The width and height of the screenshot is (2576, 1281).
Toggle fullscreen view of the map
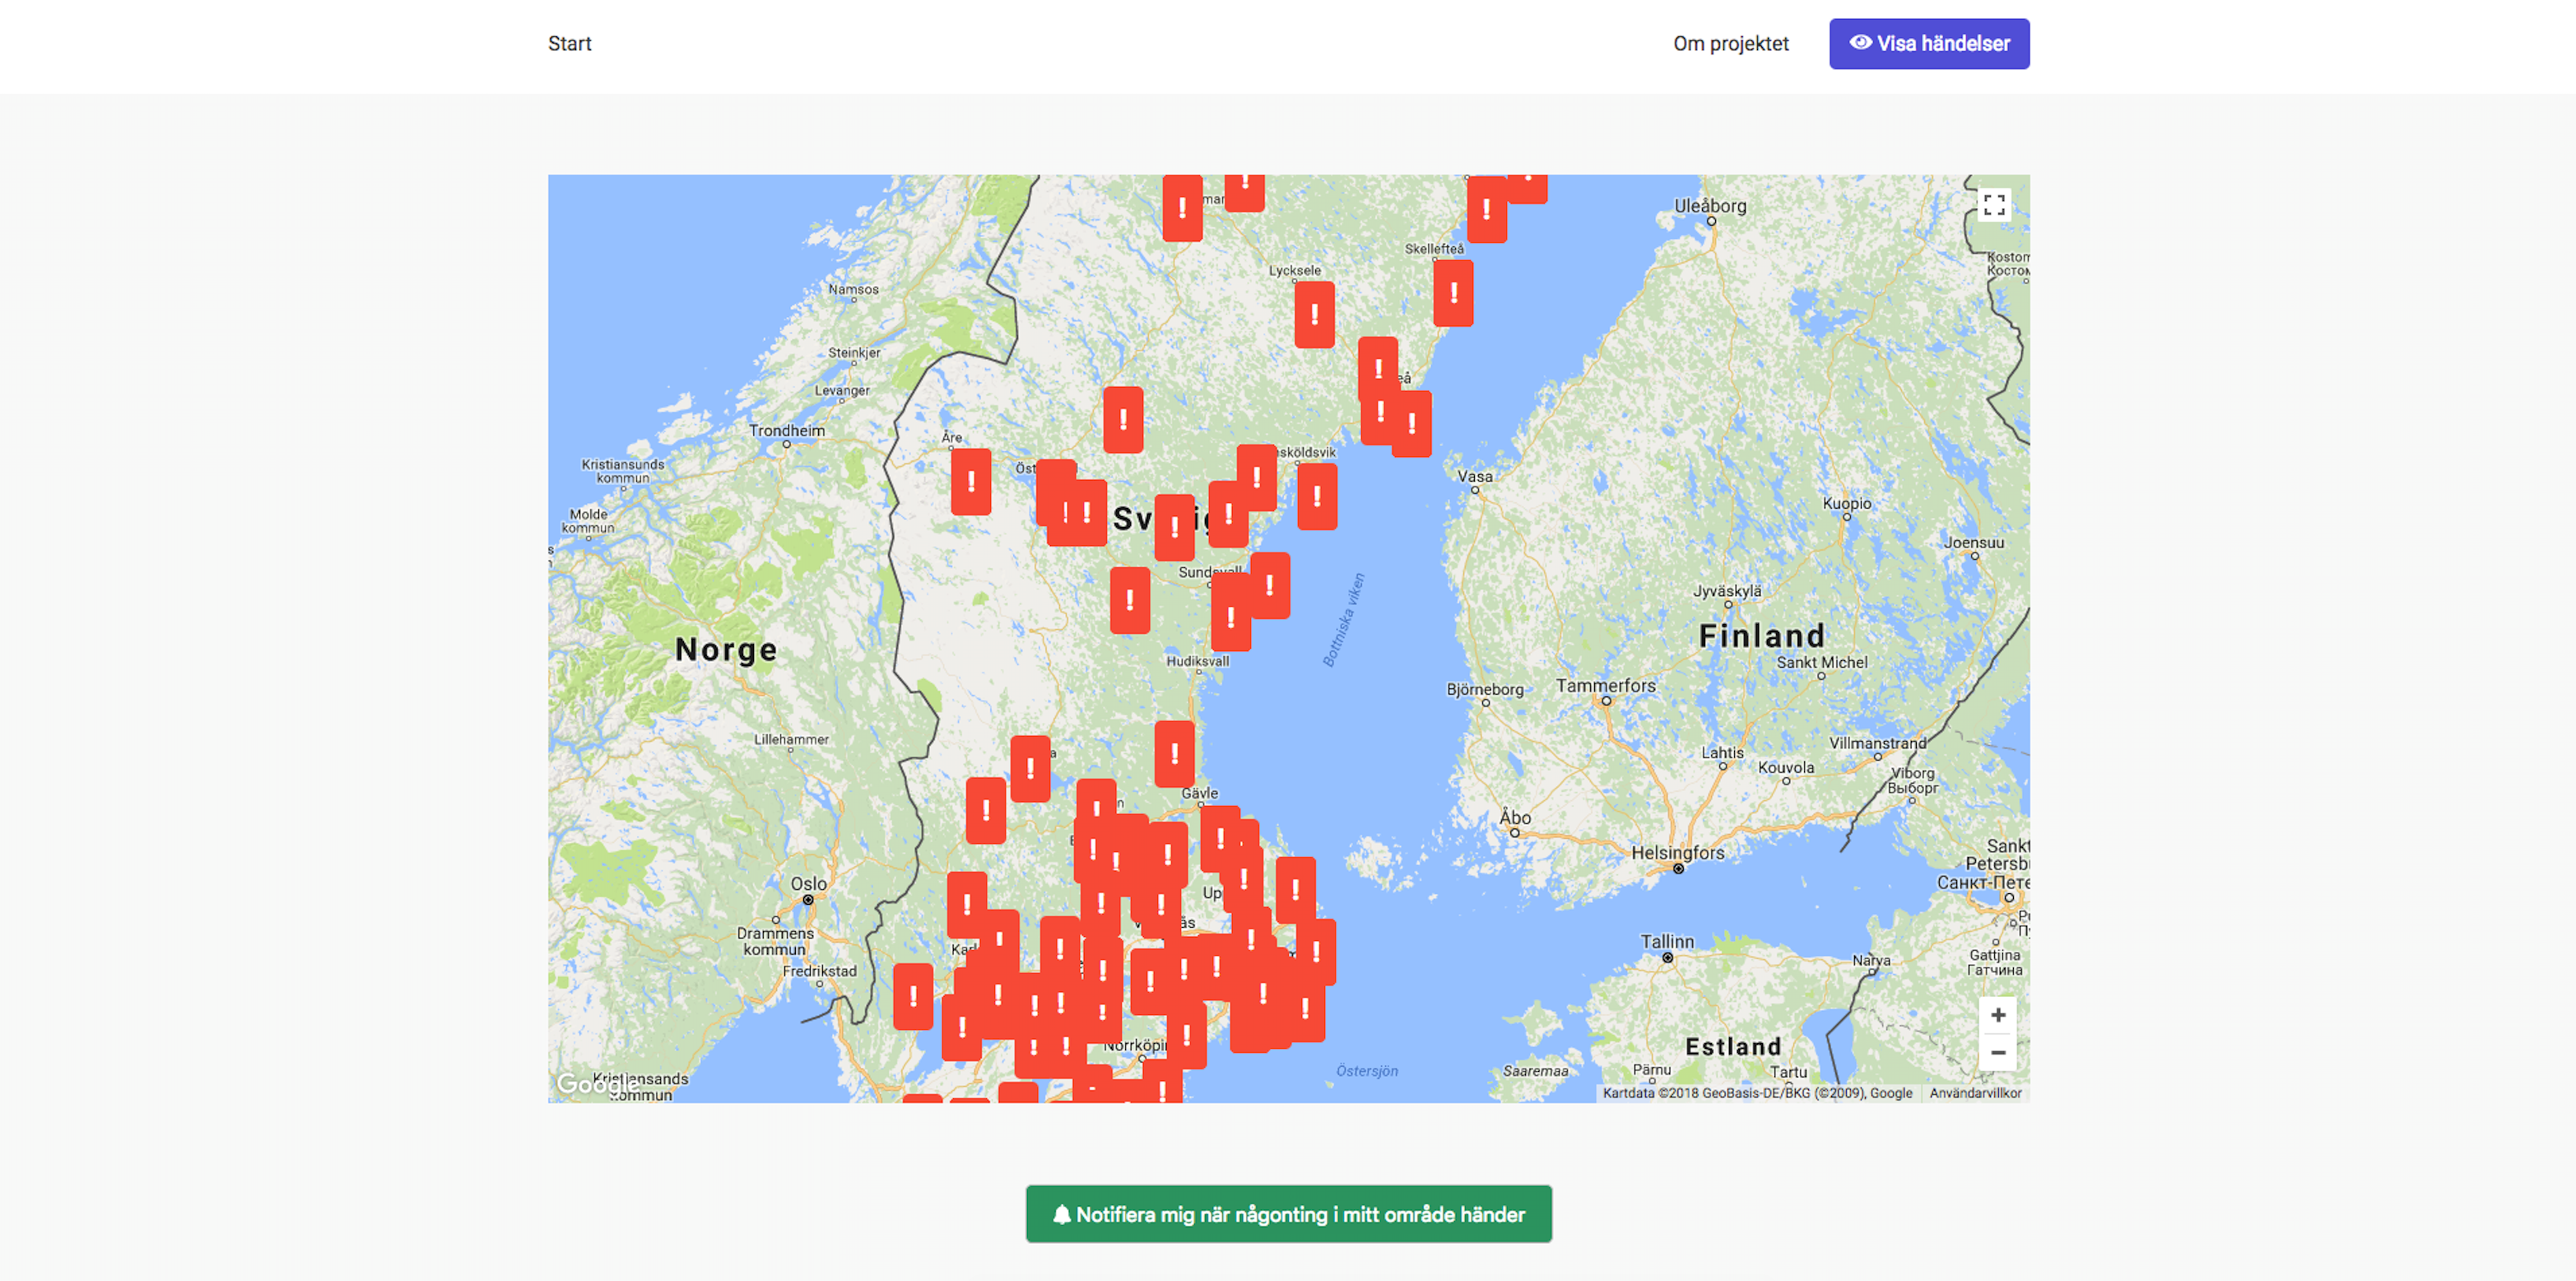click(x=1994, y=205)
